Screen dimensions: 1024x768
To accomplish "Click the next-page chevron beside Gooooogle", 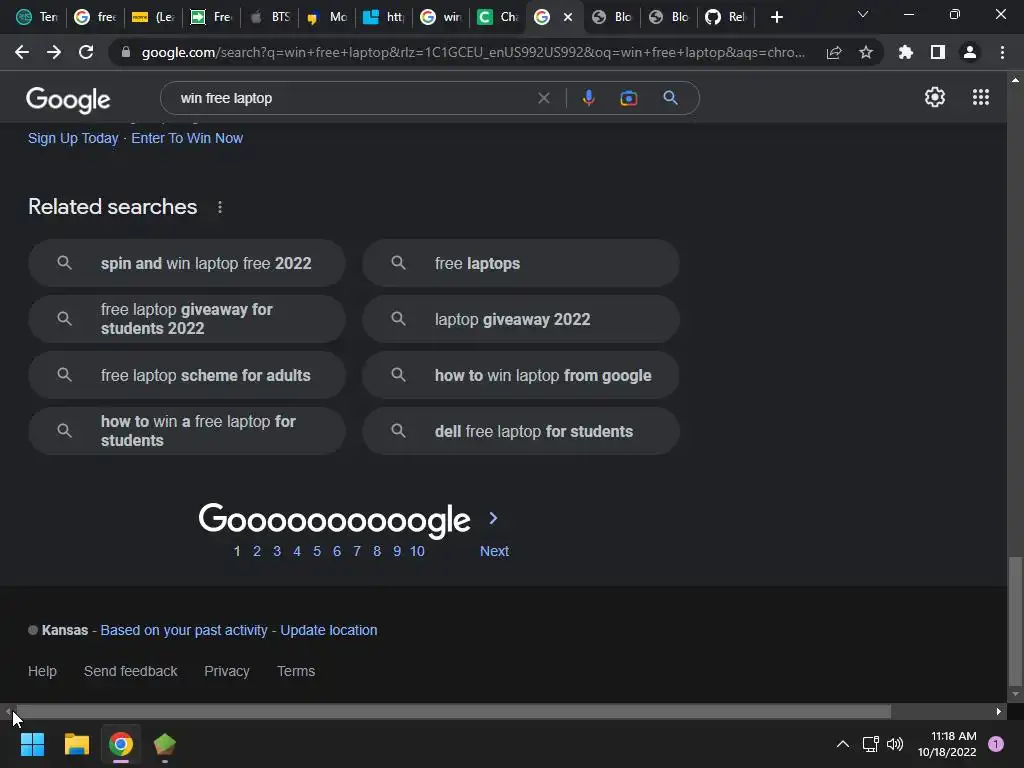I will (x=494, y=519).
